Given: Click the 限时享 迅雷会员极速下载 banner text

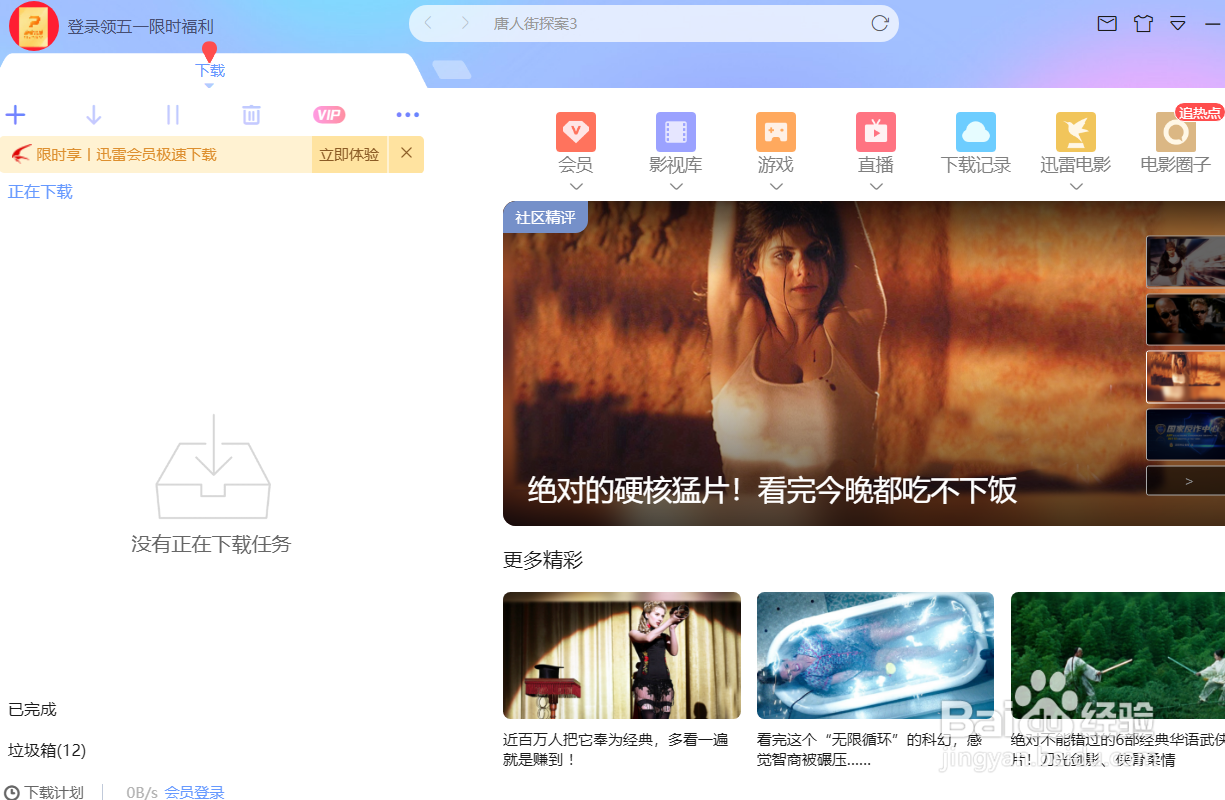Looking at the screenshot, I should pos(126,154).
